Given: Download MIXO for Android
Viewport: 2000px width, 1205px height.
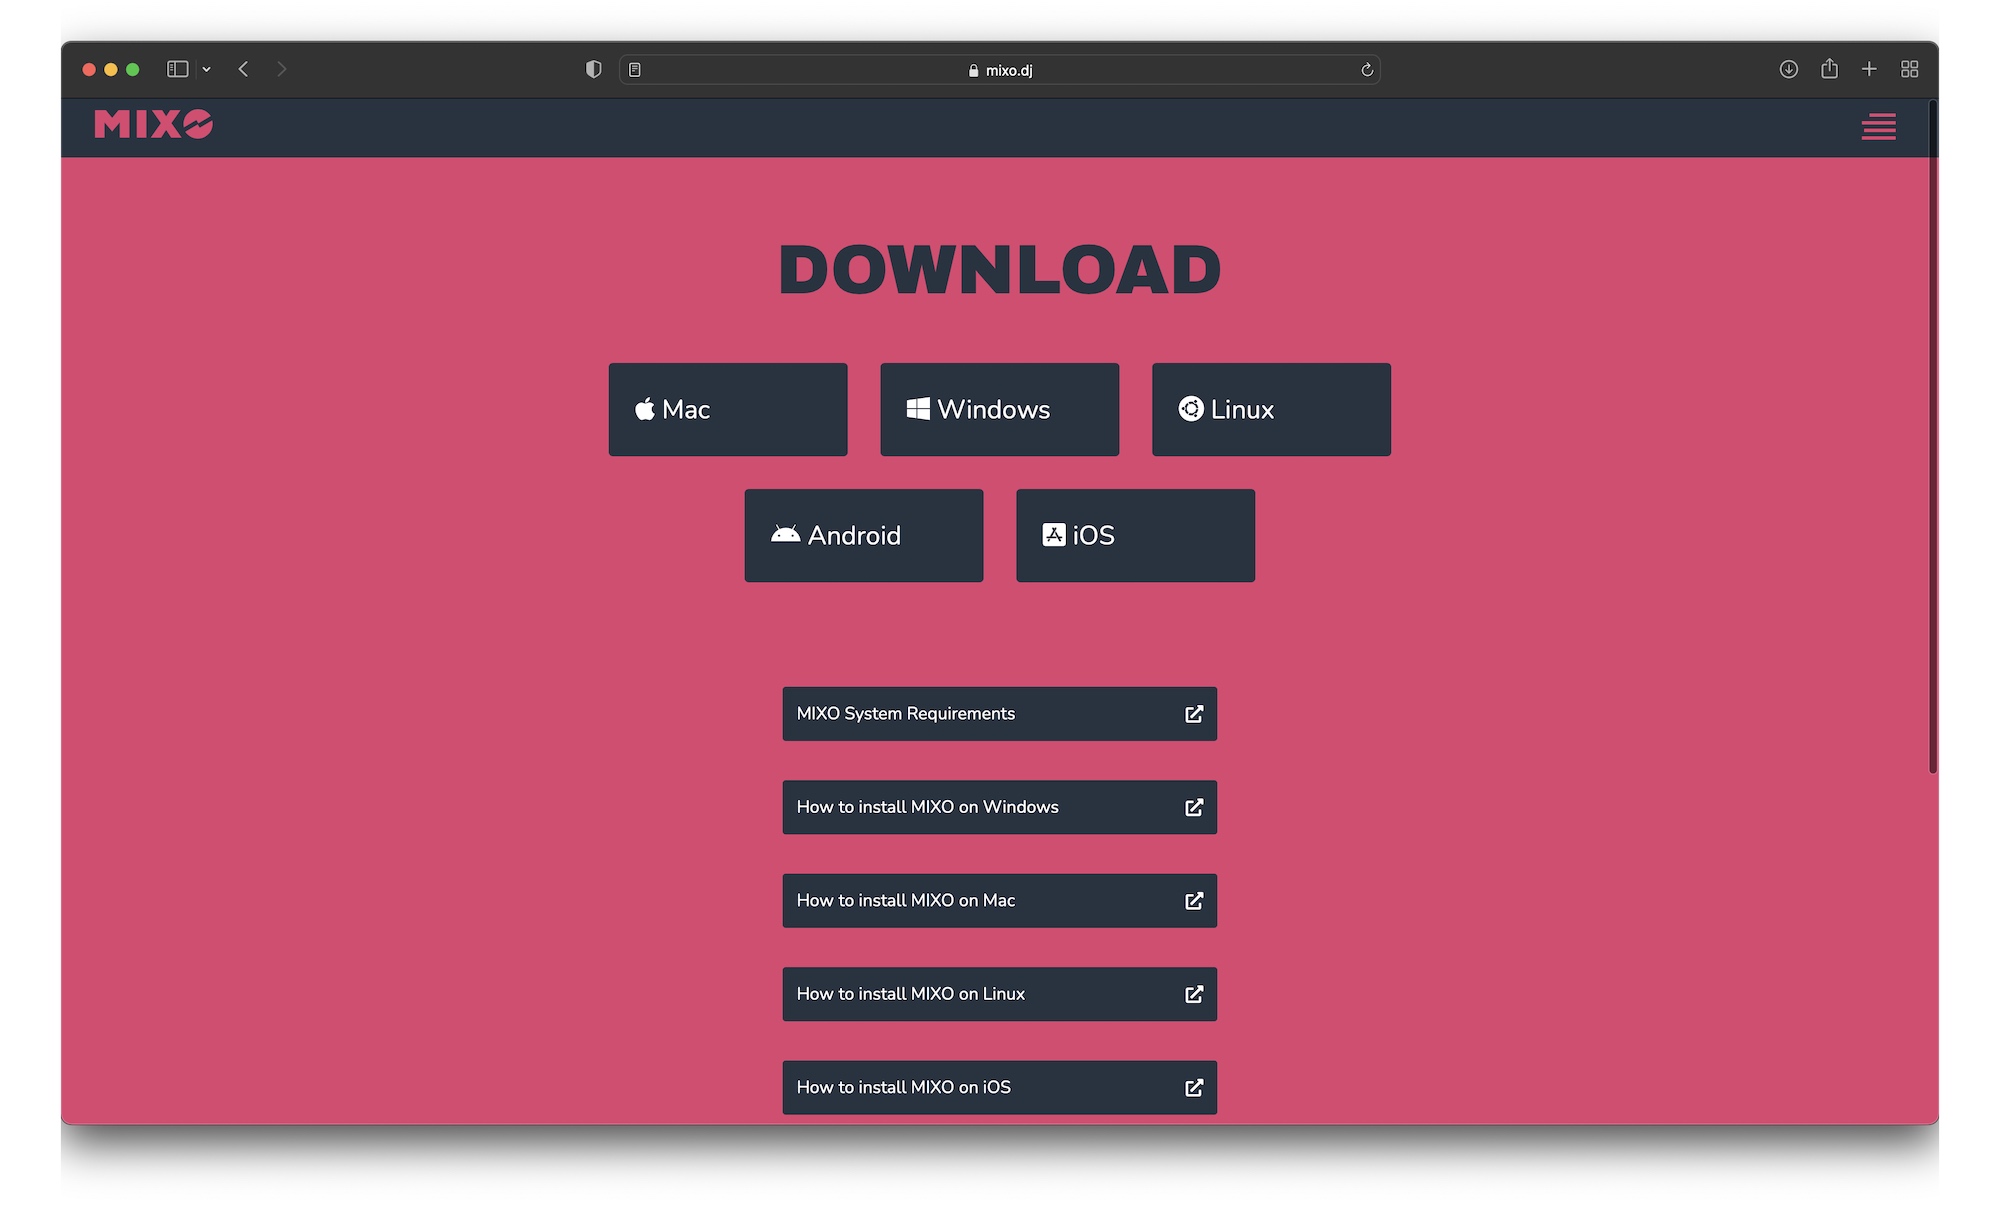Looking at the screenshot, I should coord(864,535).
